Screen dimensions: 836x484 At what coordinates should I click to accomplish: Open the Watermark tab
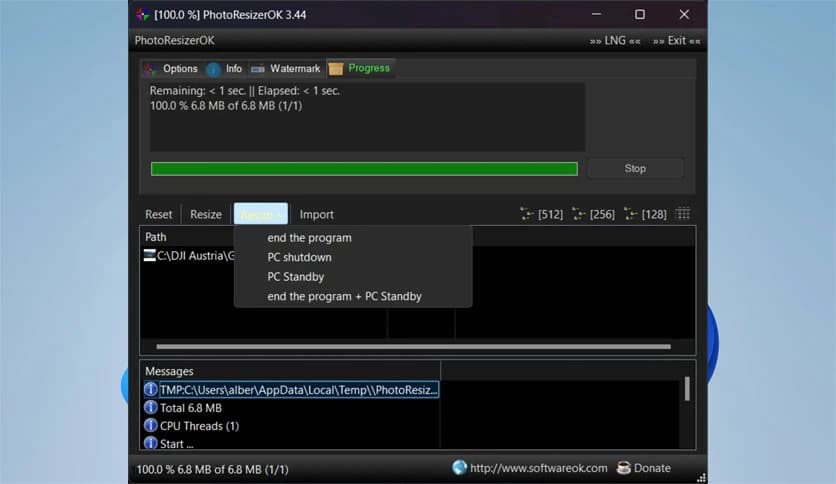click(285, 69)
